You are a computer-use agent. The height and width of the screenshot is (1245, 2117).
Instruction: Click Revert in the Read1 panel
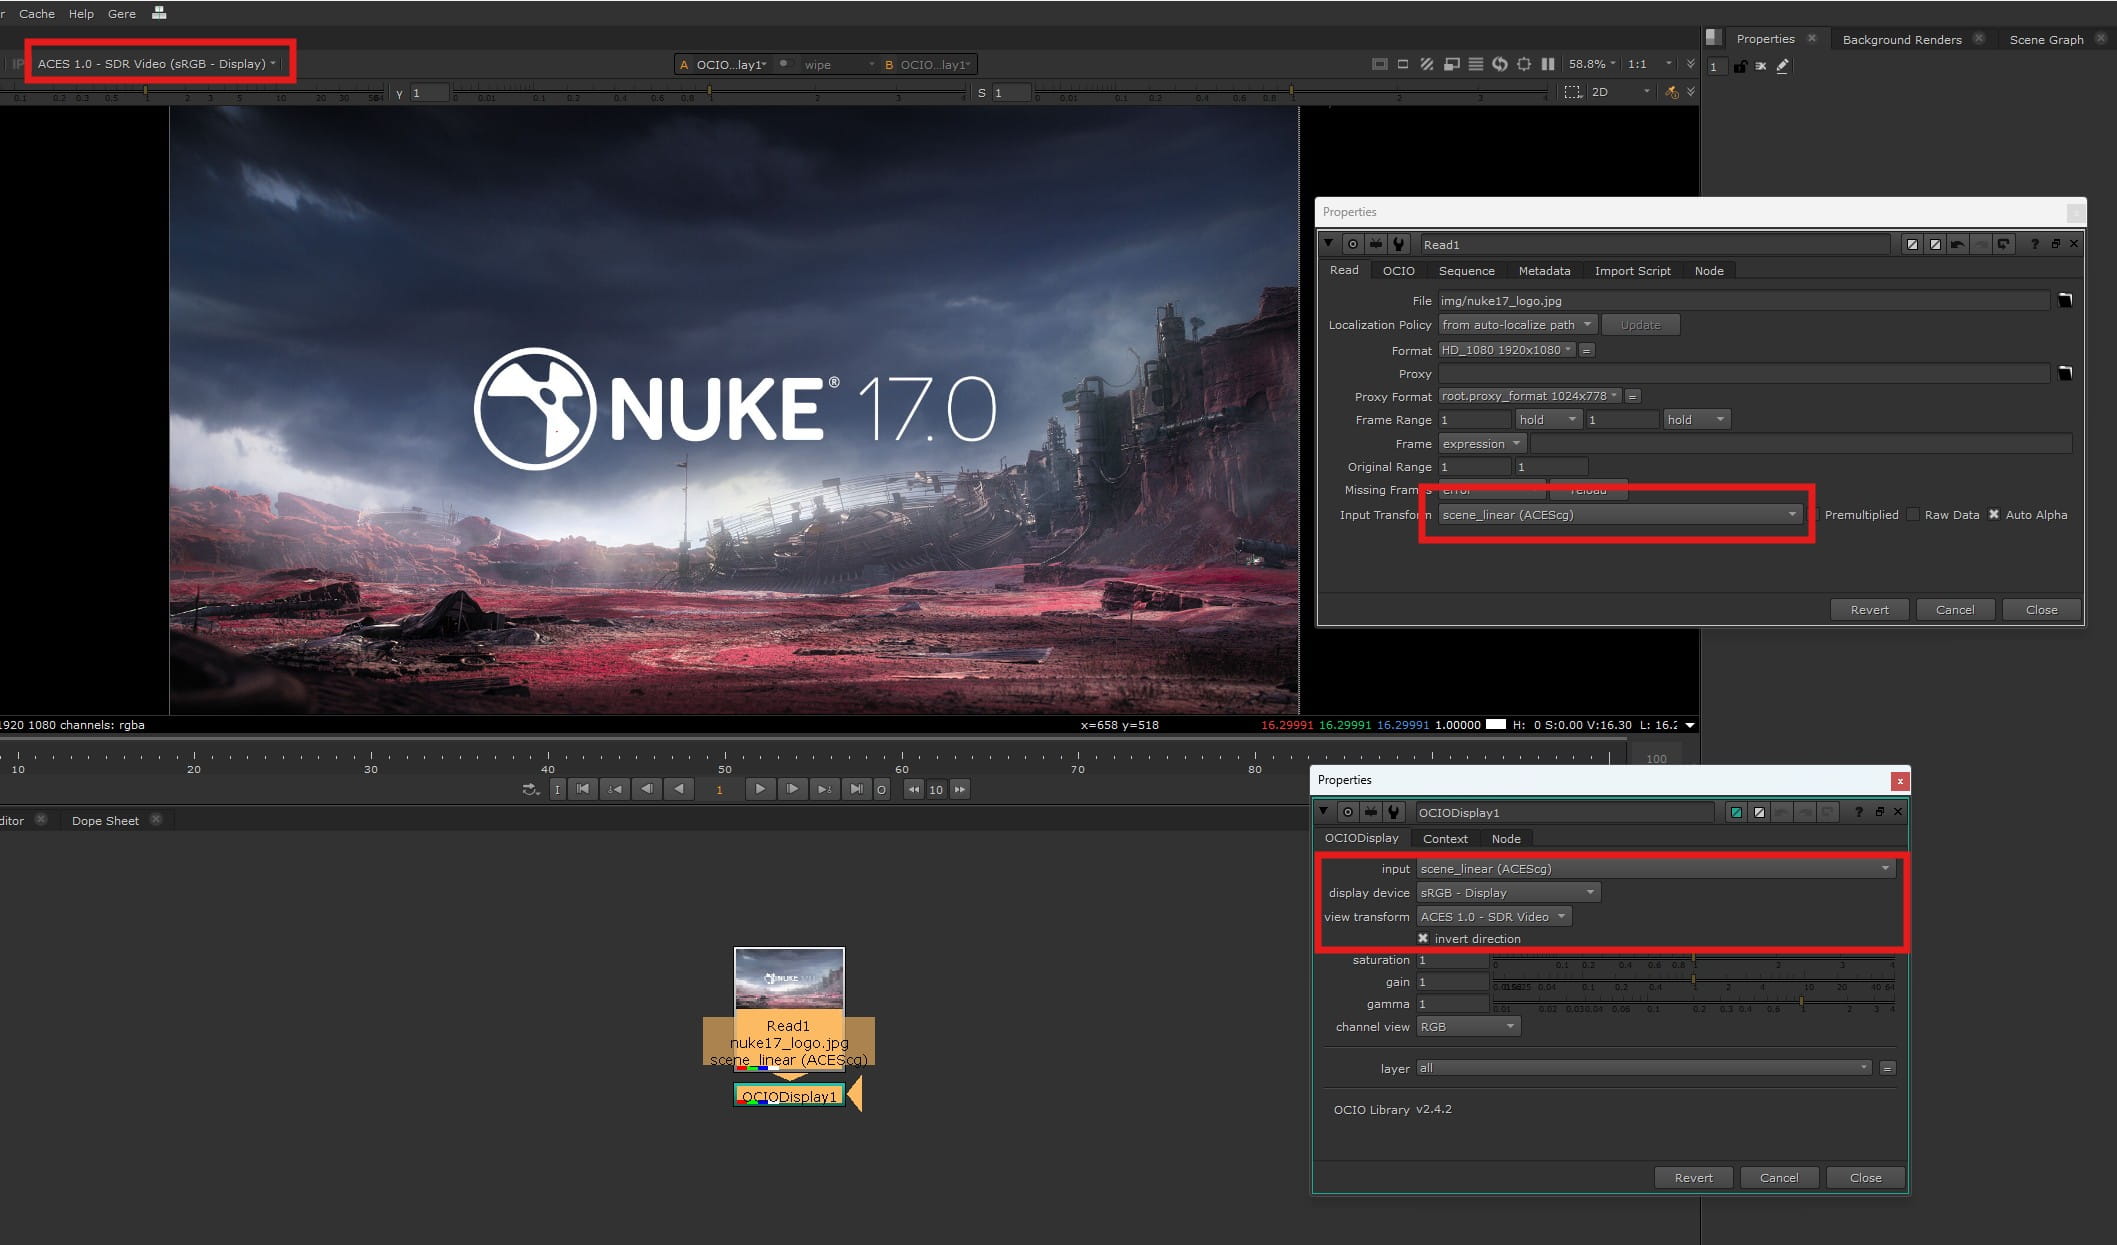(1869, 610)
